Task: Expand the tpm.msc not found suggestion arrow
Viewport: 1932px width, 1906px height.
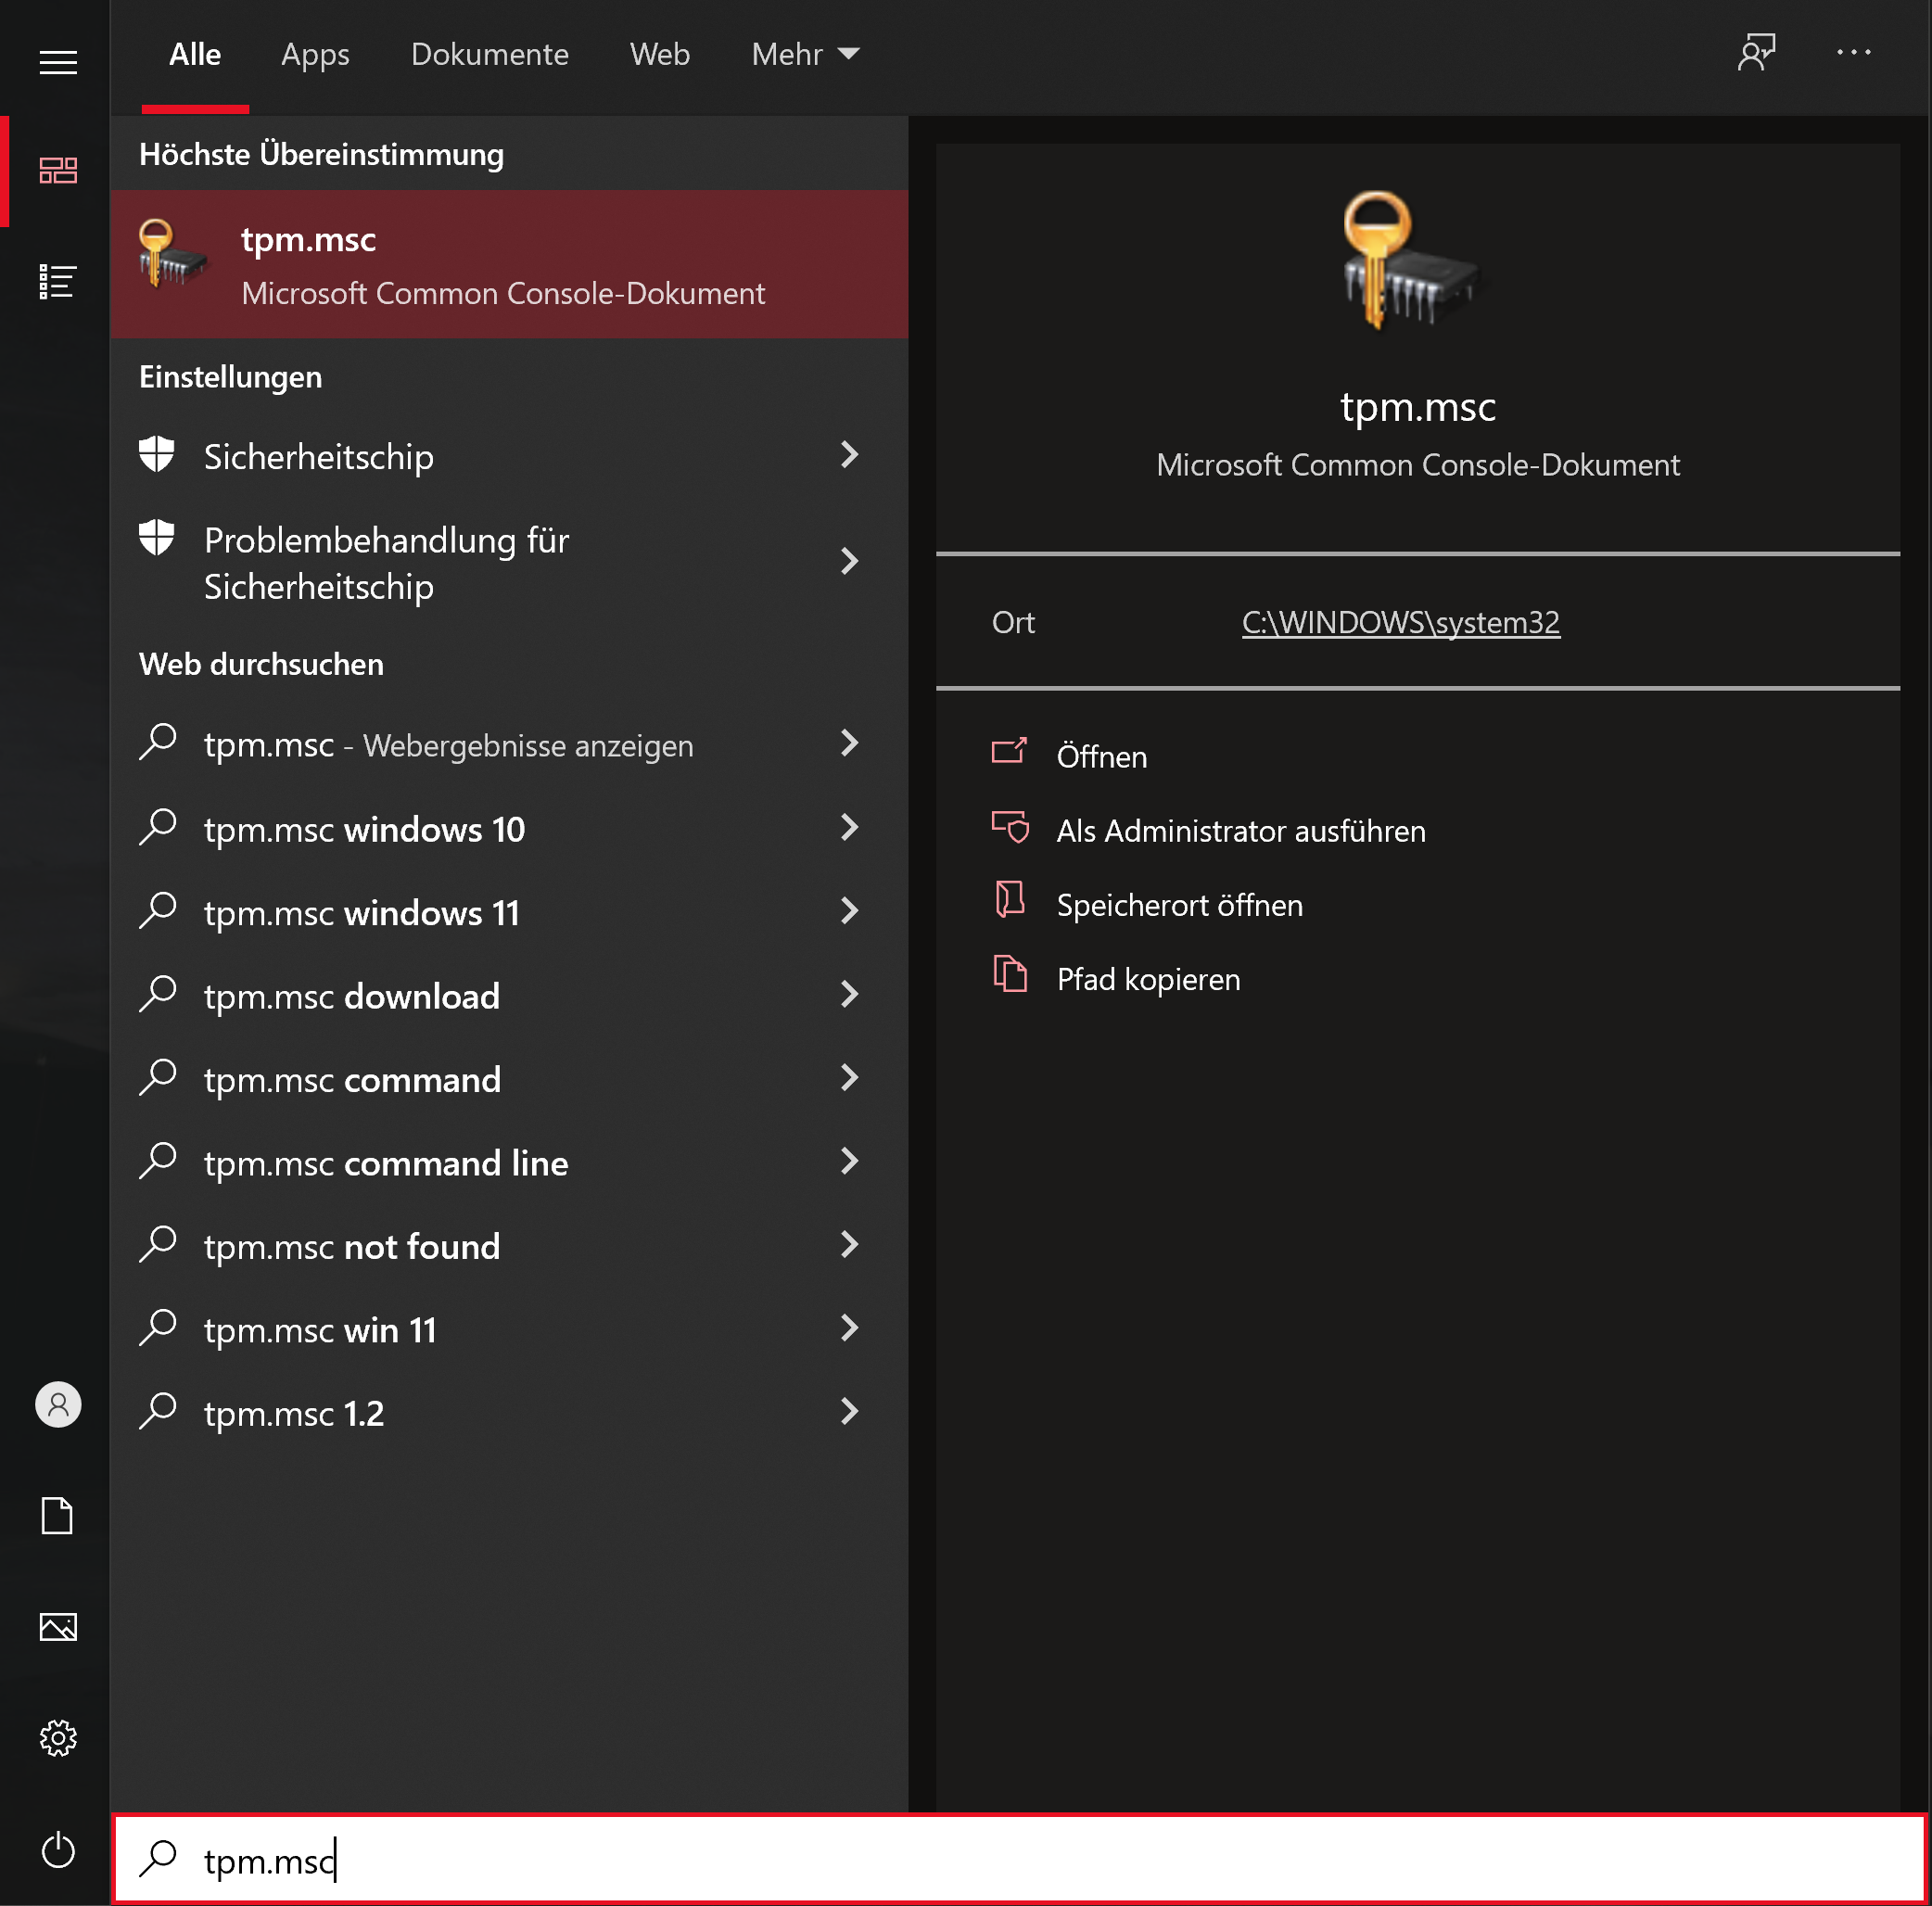Action: (x=849, y=1245)
